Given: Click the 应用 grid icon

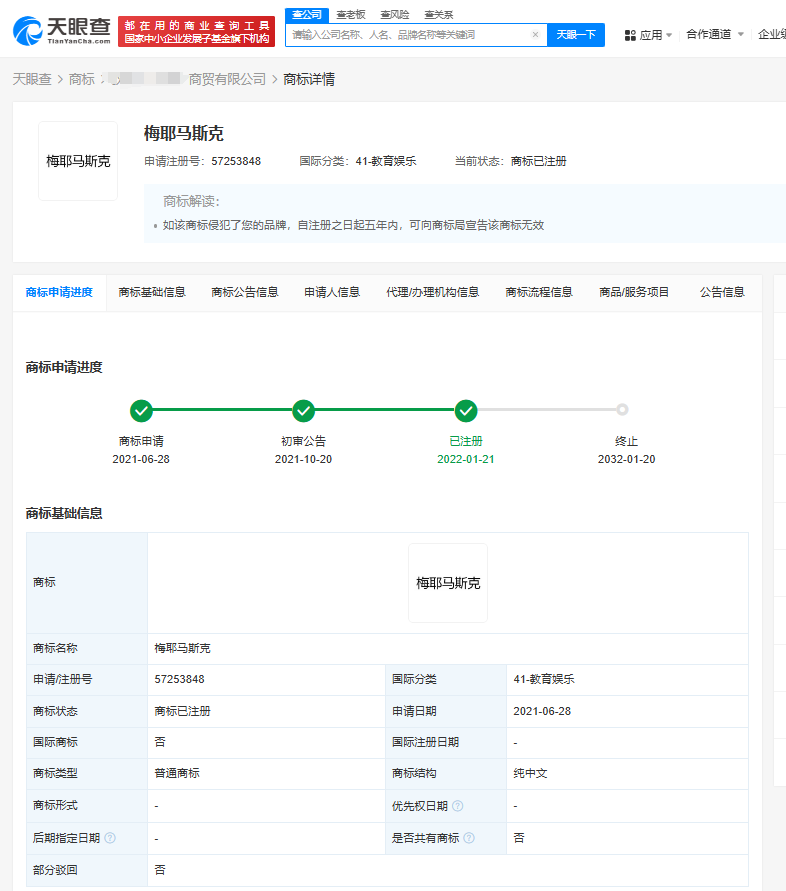Looking at the screenshot, I should [630, 35].
